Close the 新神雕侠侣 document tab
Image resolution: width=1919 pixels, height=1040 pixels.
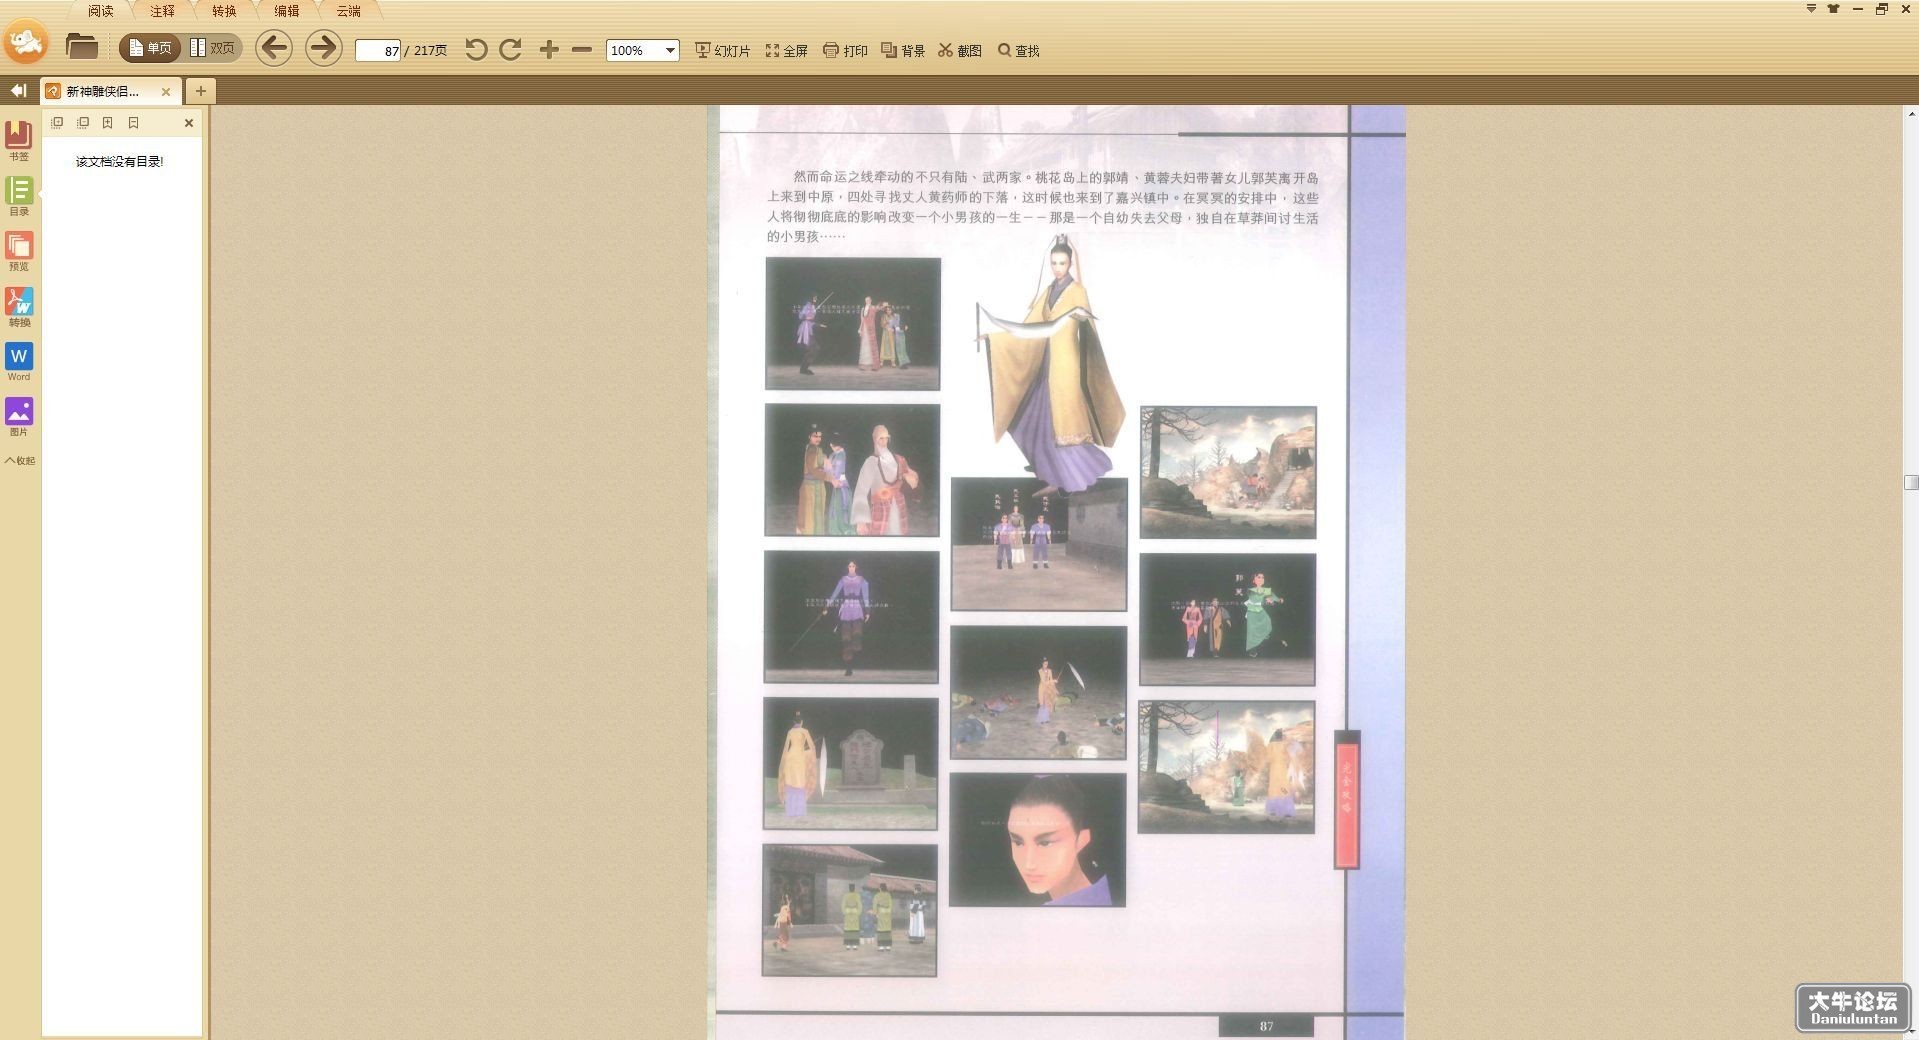click(x=166, y=91)
